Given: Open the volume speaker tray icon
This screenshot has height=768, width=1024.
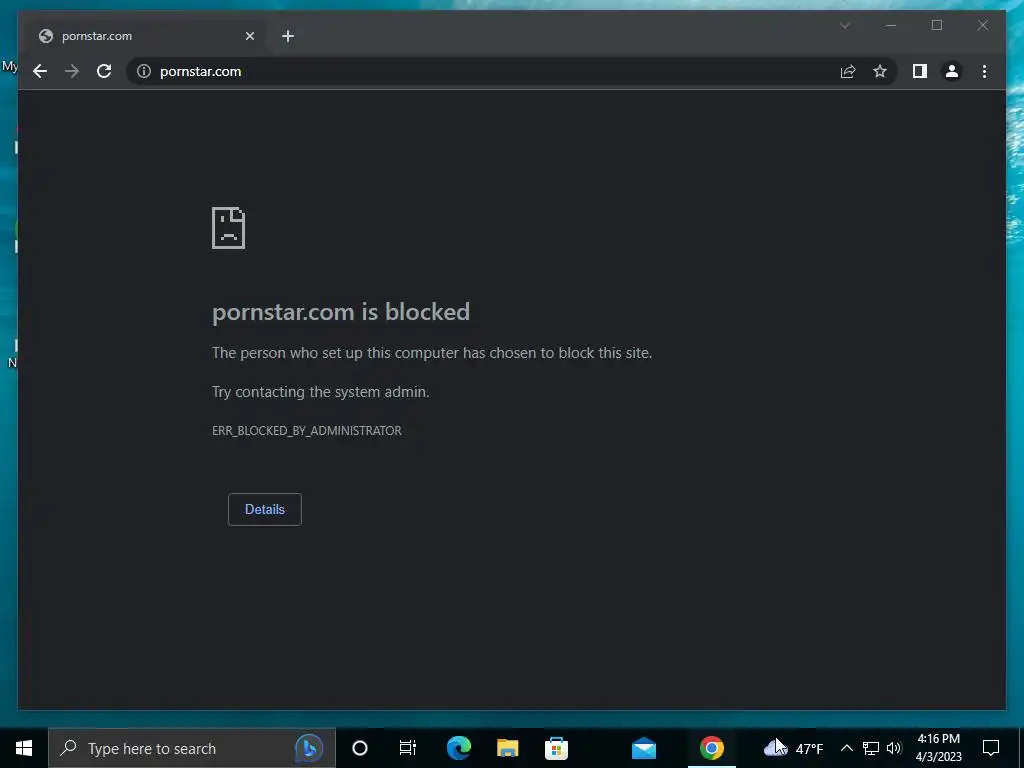Looking at the screenshot, I should [x=894, y=748].
